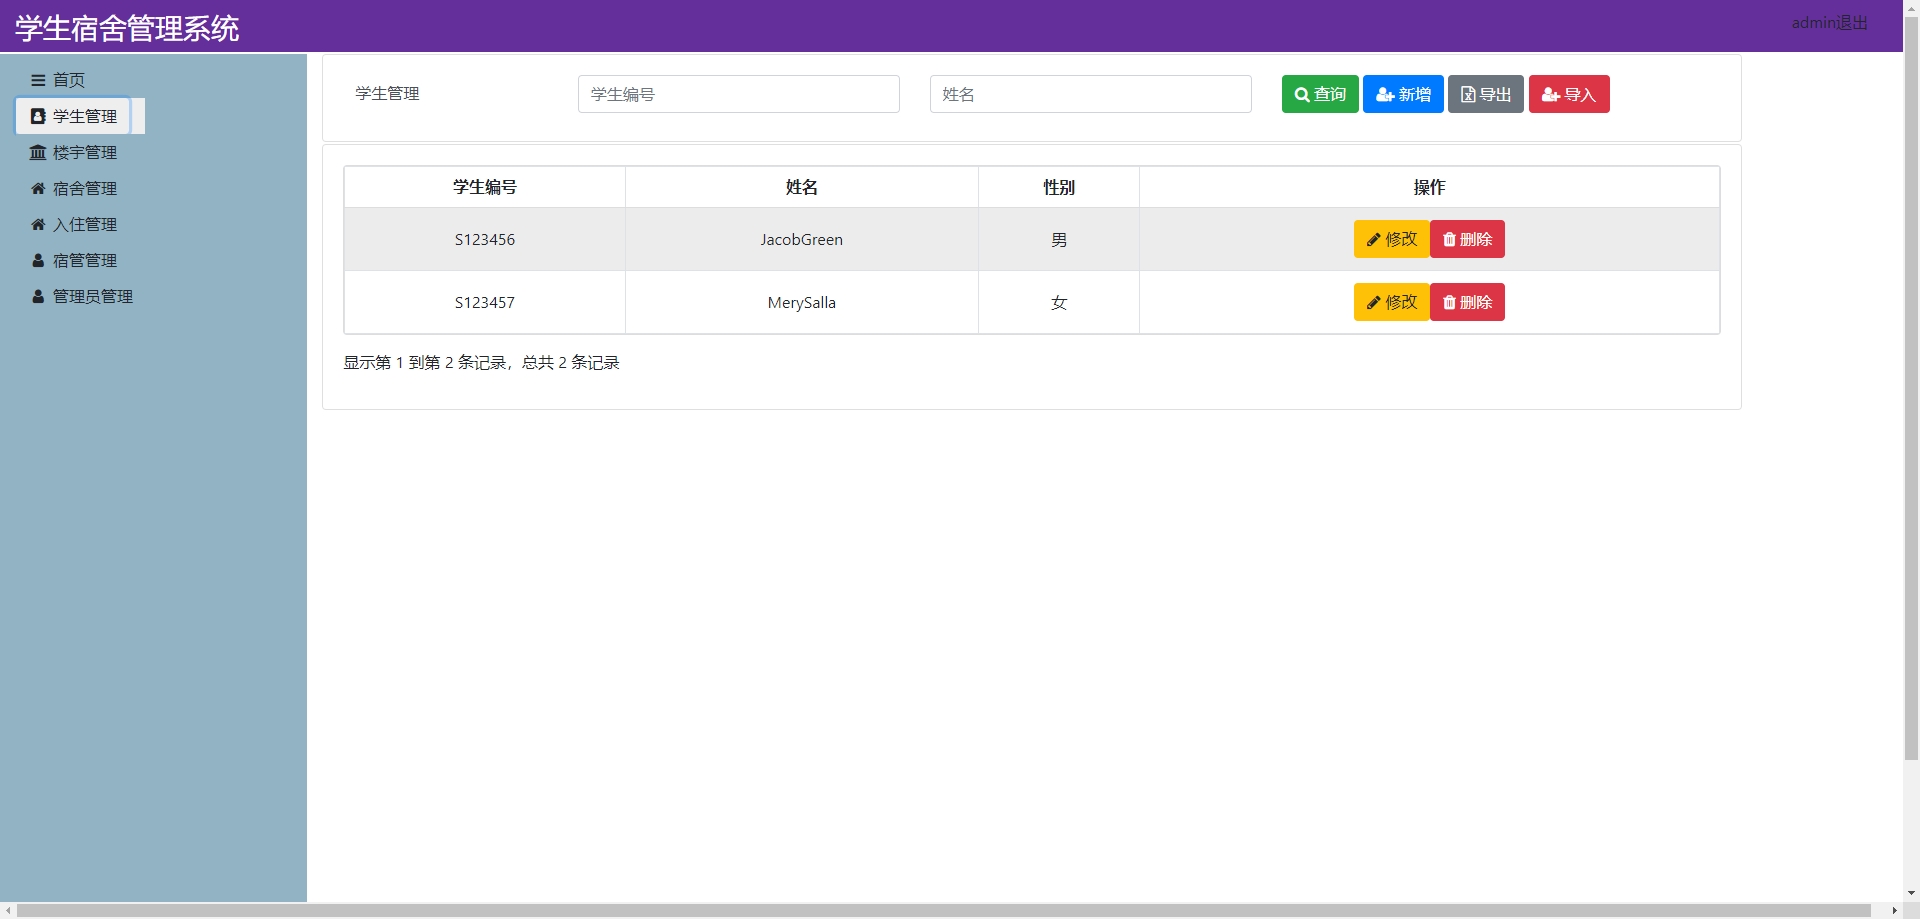This screenshot has height=919, width=1920.
Task: Click the user-plus icon in 导入 button
Action: [x=1551, y=94]
